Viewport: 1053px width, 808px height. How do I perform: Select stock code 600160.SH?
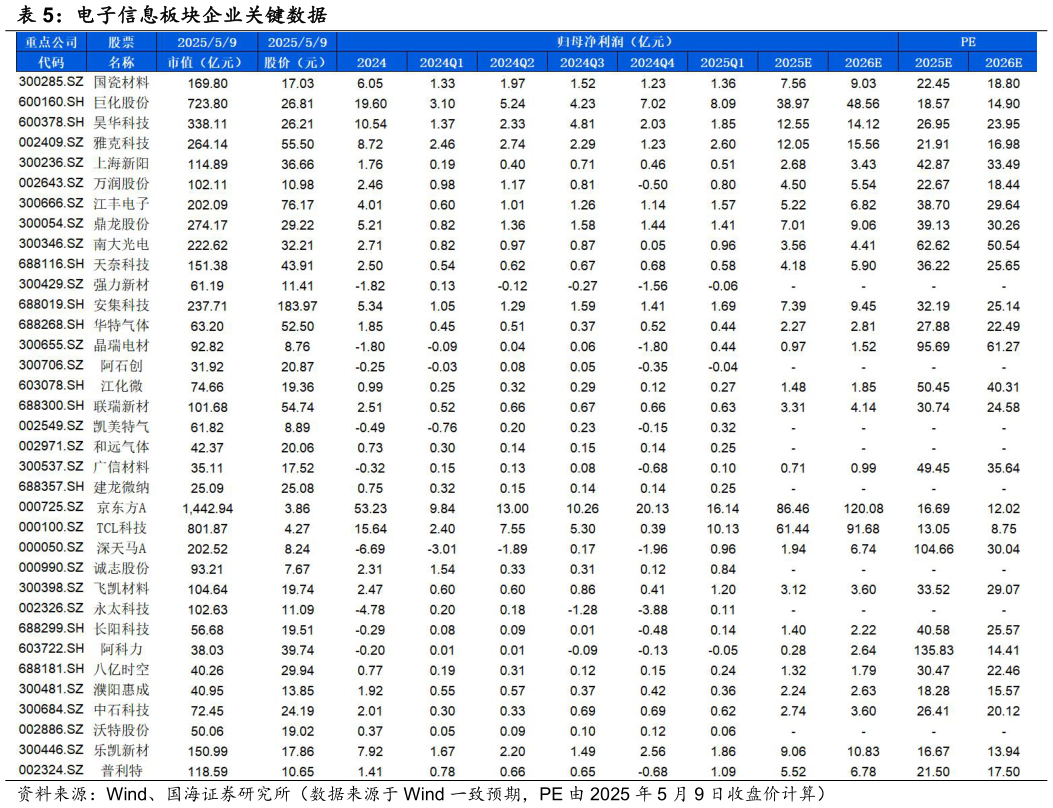[x=50, y=103]
